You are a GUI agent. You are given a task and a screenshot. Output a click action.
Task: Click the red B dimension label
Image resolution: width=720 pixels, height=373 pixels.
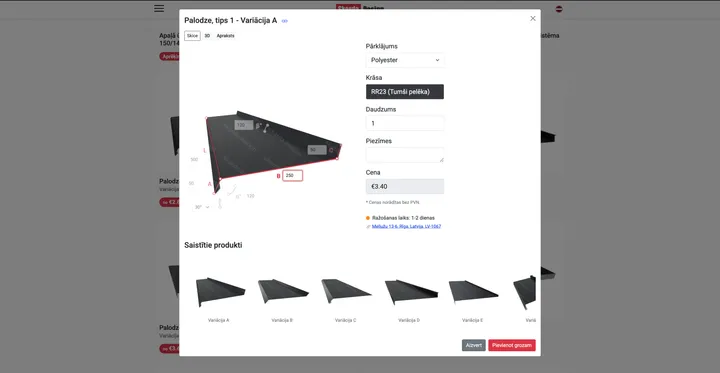278,176
